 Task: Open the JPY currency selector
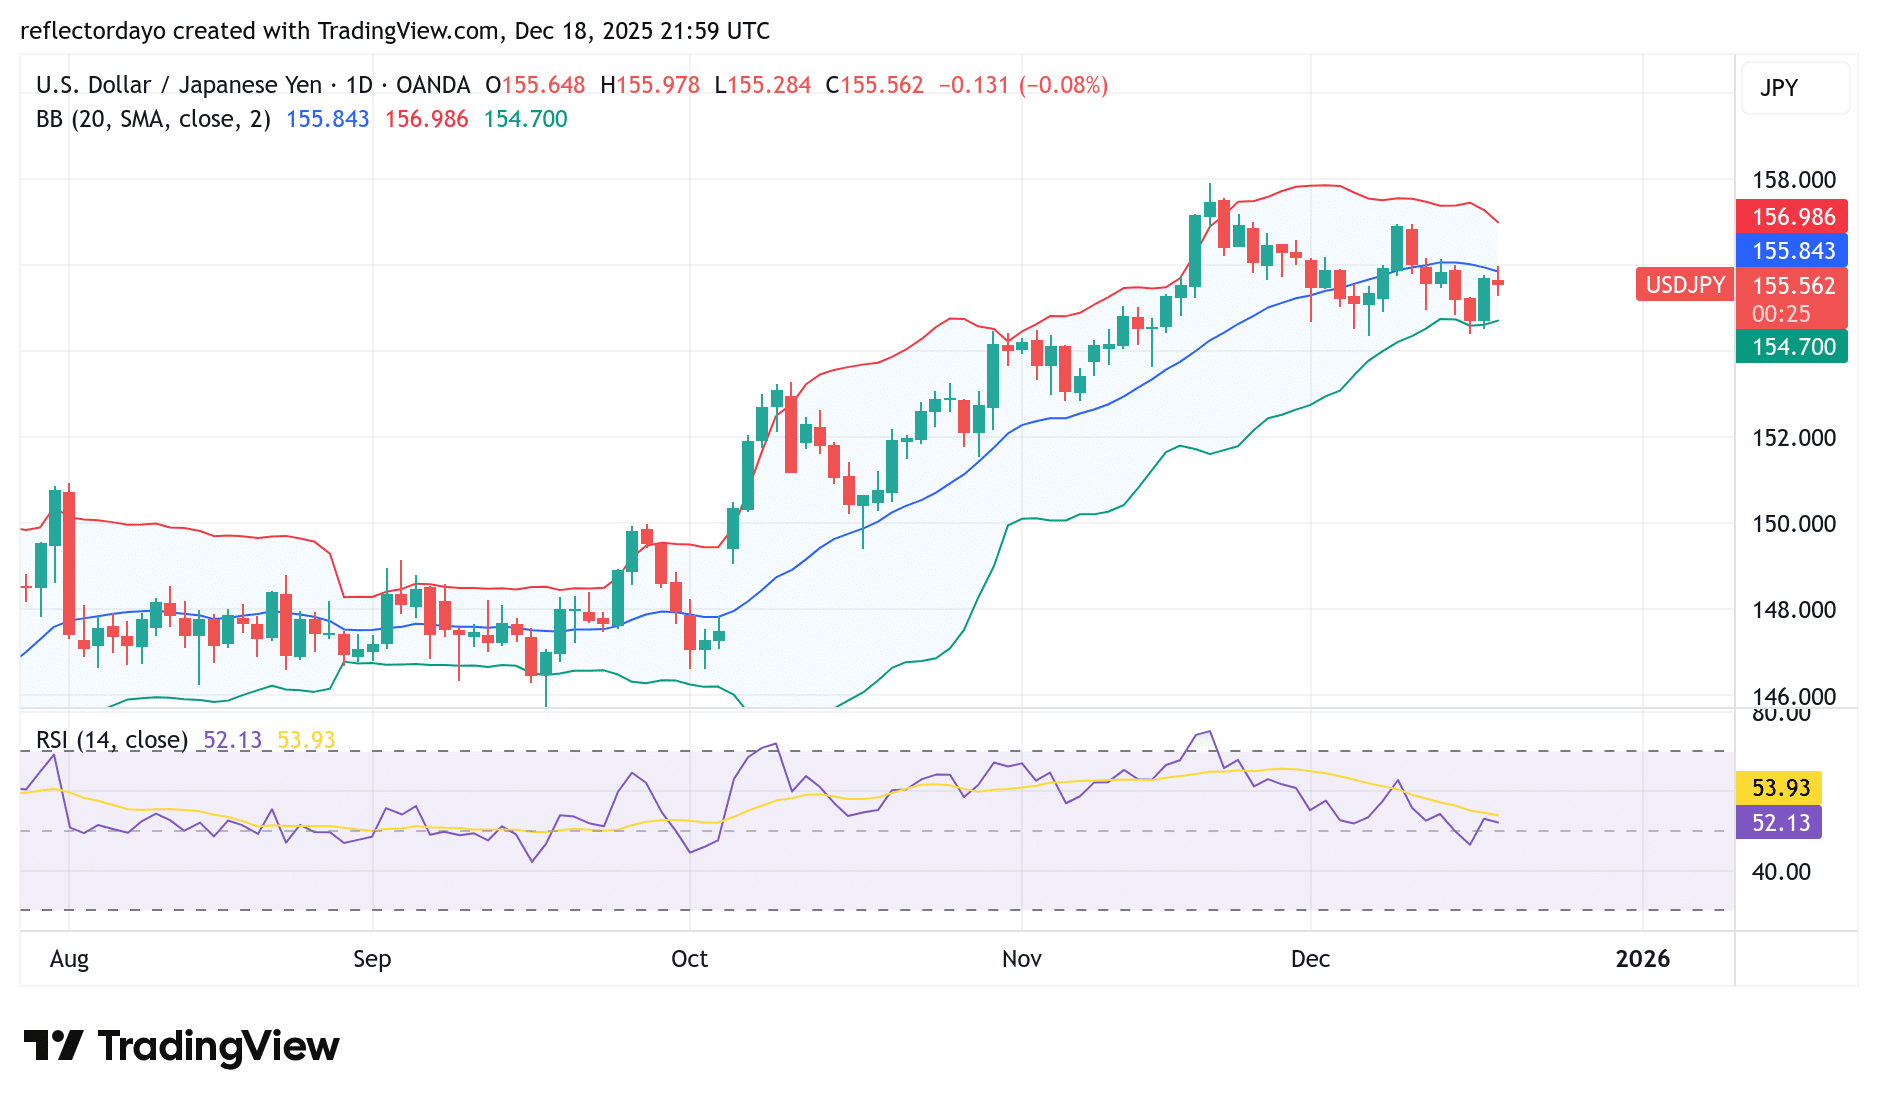point(1794,88)
